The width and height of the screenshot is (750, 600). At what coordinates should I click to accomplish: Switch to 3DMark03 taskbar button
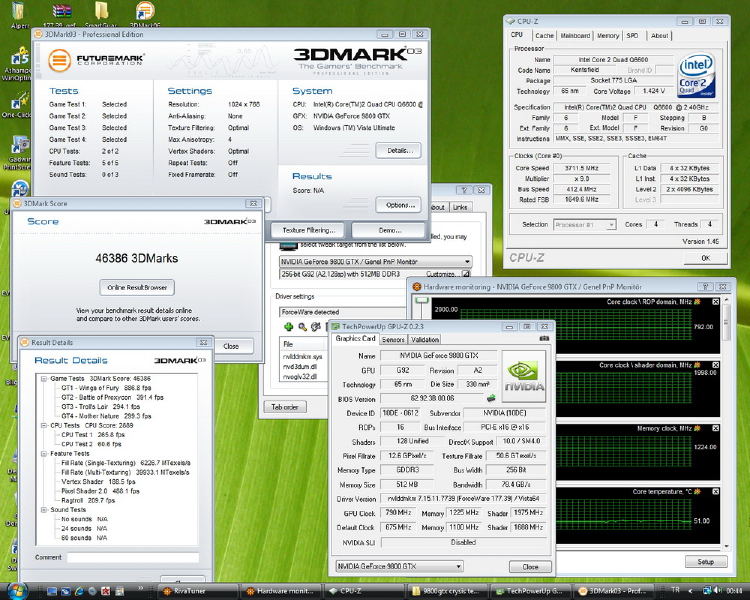613,591
